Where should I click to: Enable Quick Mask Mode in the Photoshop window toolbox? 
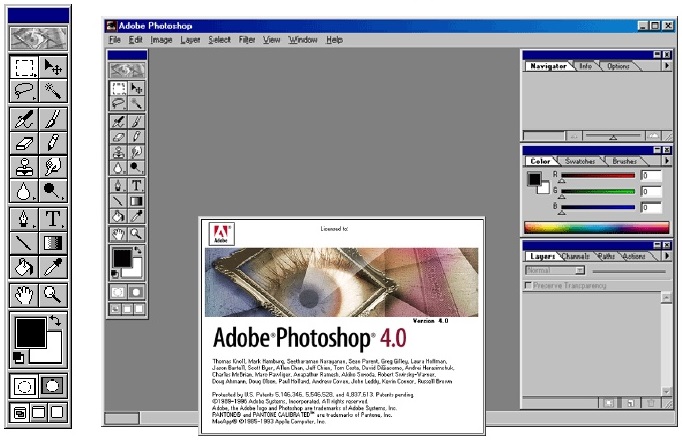click(136, 292)
